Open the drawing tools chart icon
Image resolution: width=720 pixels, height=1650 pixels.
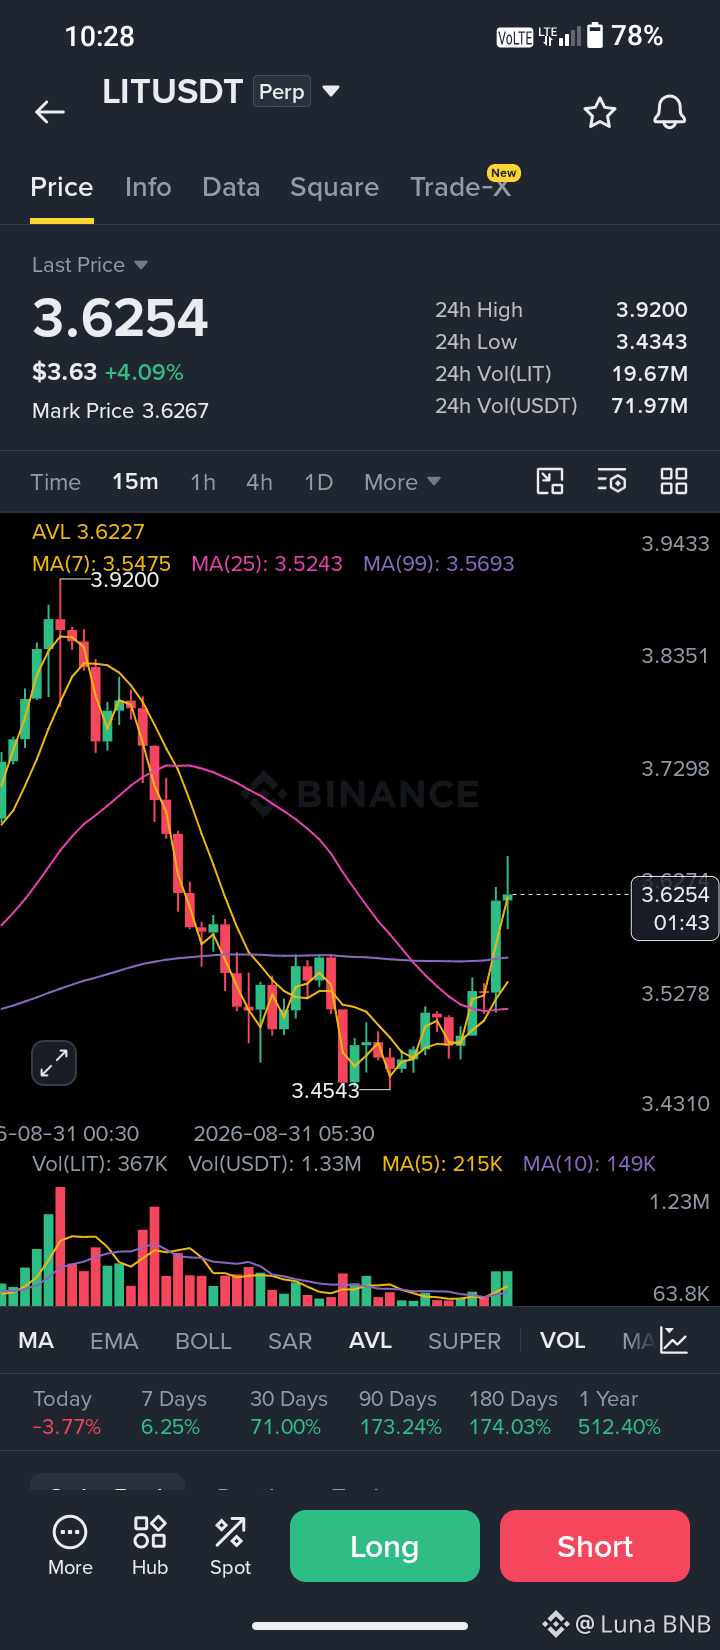(550, 481)
